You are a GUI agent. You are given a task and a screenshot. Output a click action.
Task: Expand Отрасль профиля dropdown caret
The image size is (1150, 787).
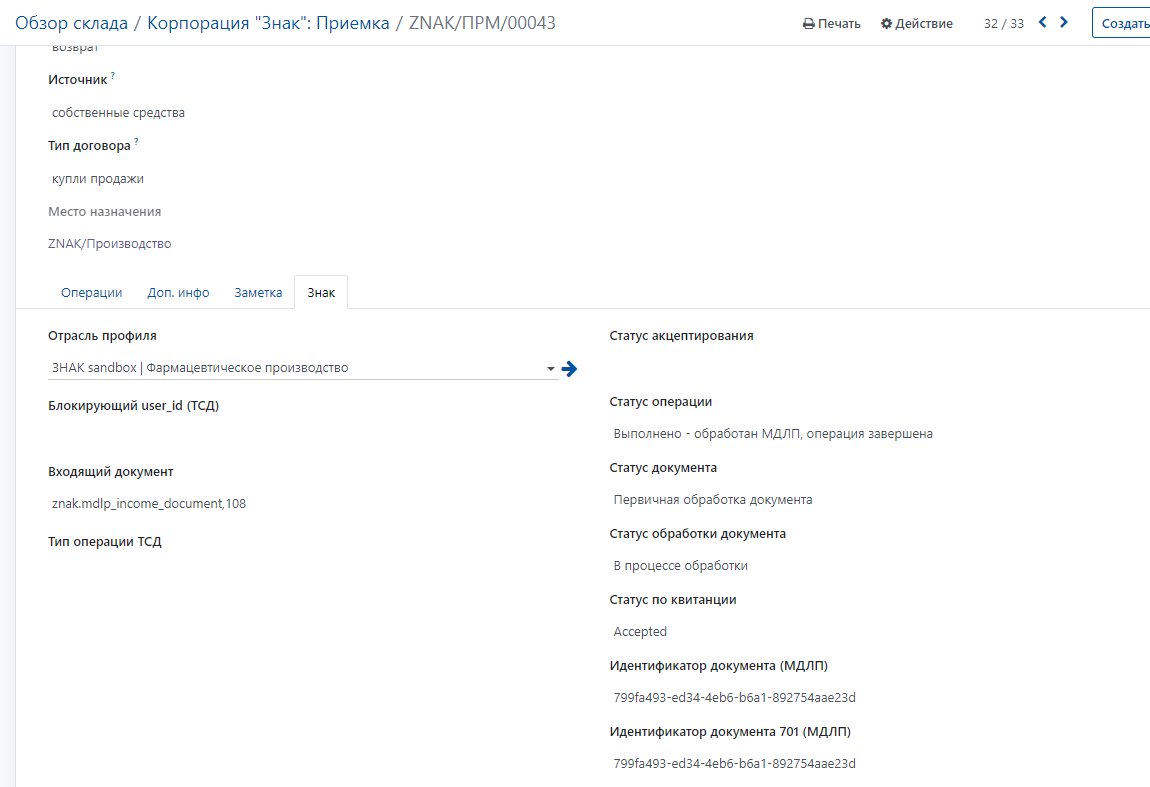coord(550,368)
